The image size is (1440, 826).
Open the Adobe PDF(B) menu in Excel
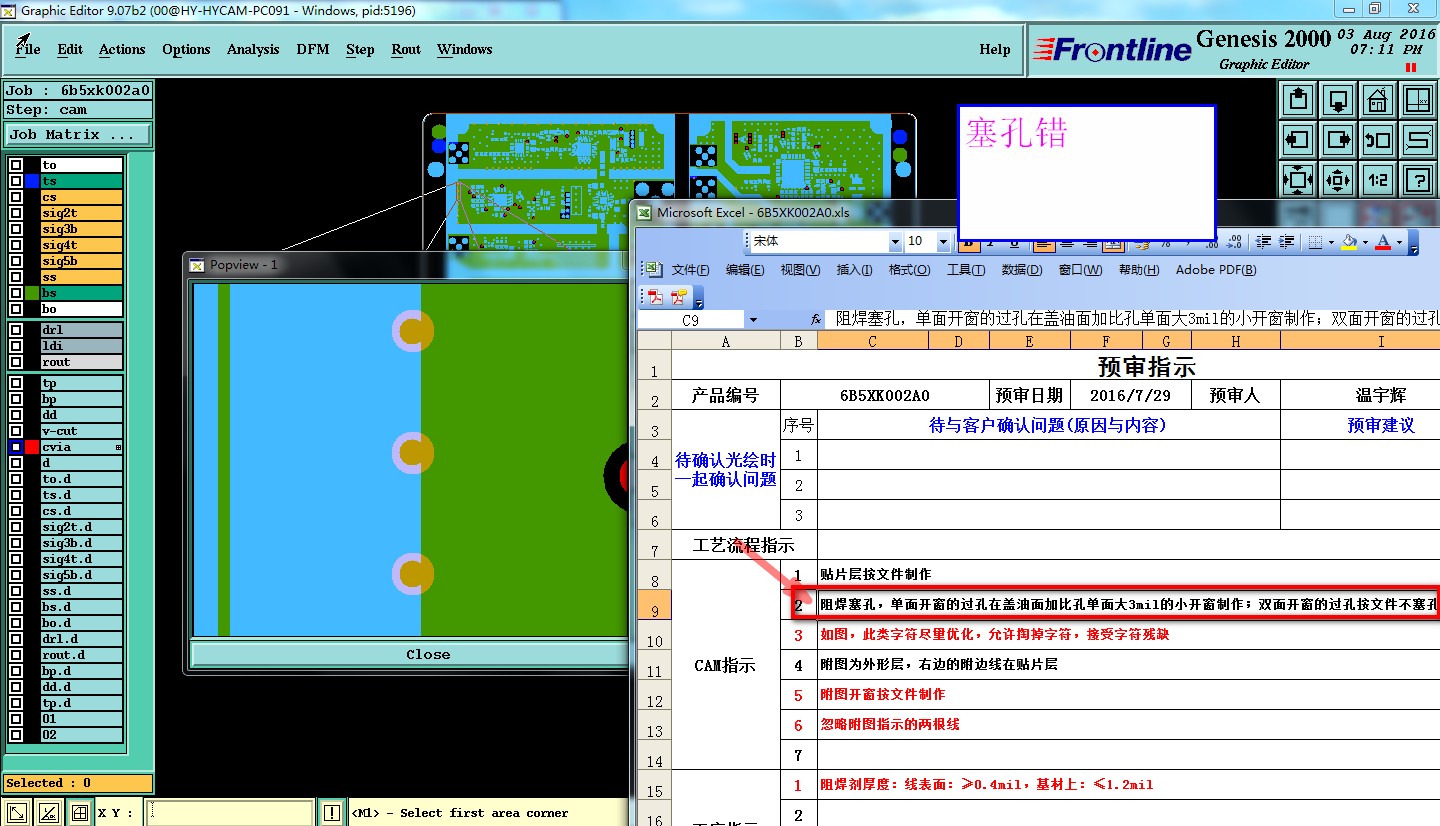[x=1216, y=270]
